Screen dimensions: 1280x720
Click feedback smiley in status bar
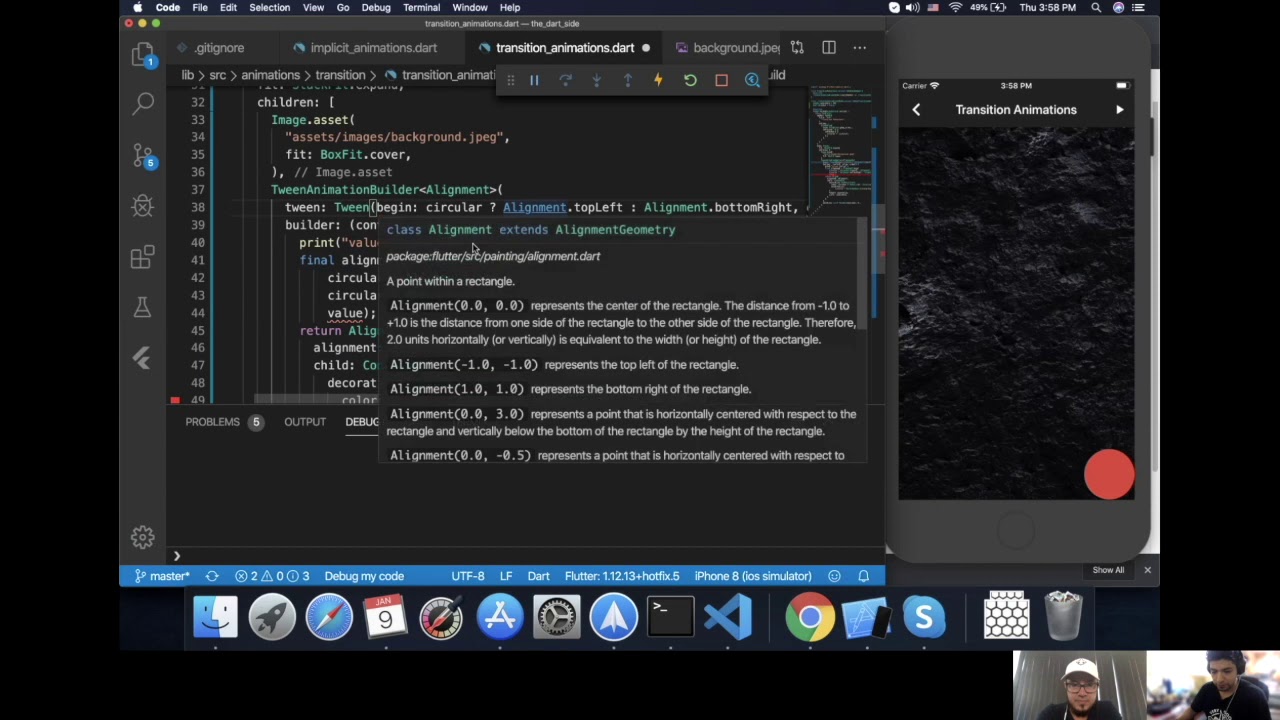[x=834, y=576]
